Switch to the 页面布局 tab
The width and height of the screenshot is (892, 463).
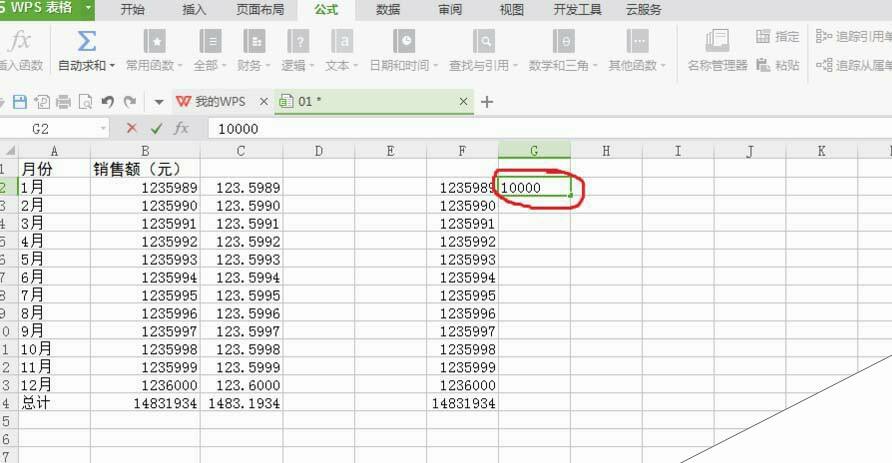click(260, 10)
